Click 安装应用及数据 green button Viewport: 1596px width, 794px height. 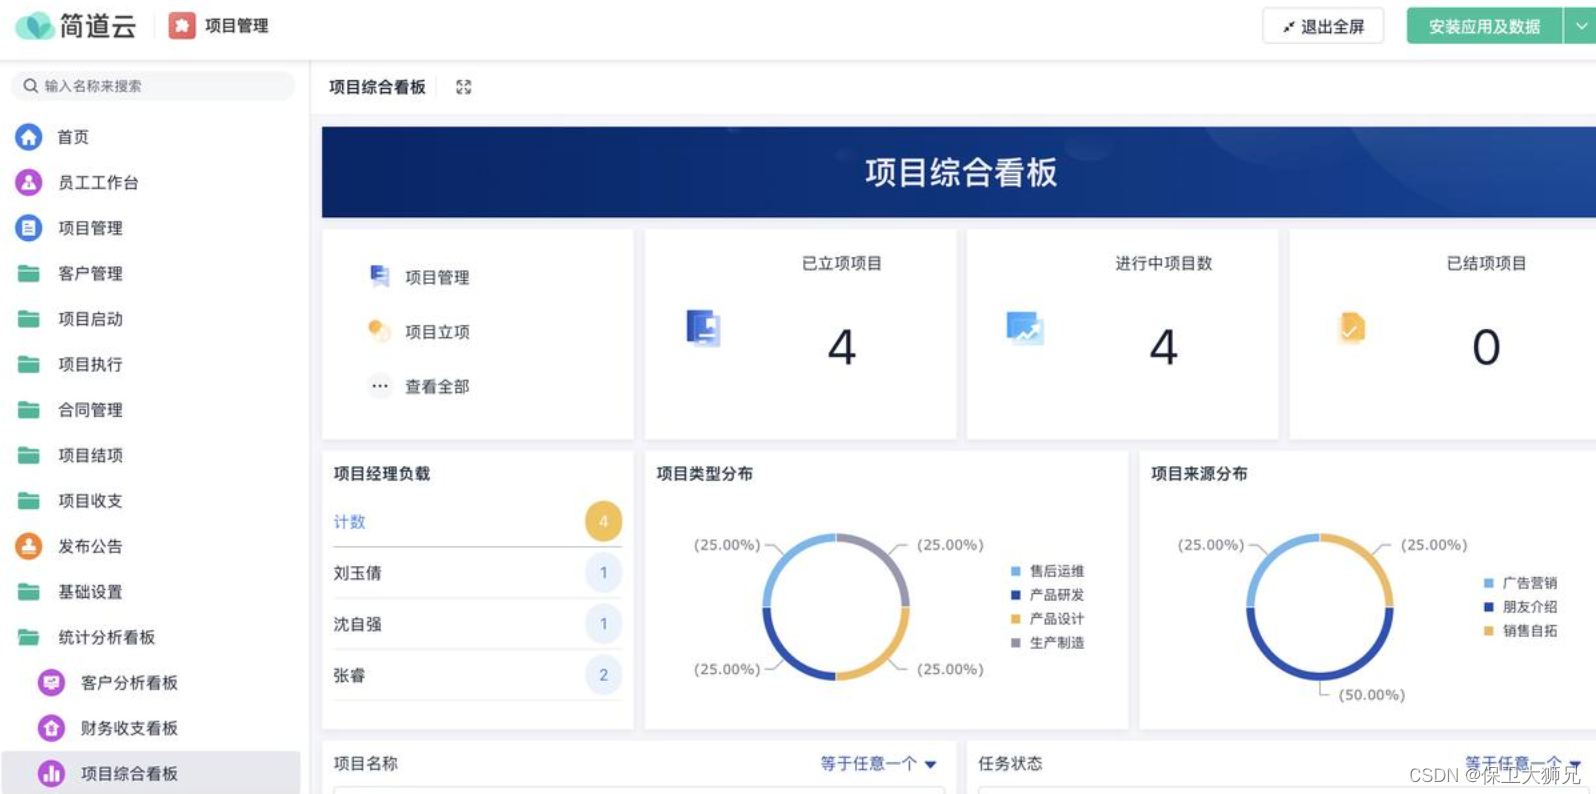click(x=1484, y=26)
